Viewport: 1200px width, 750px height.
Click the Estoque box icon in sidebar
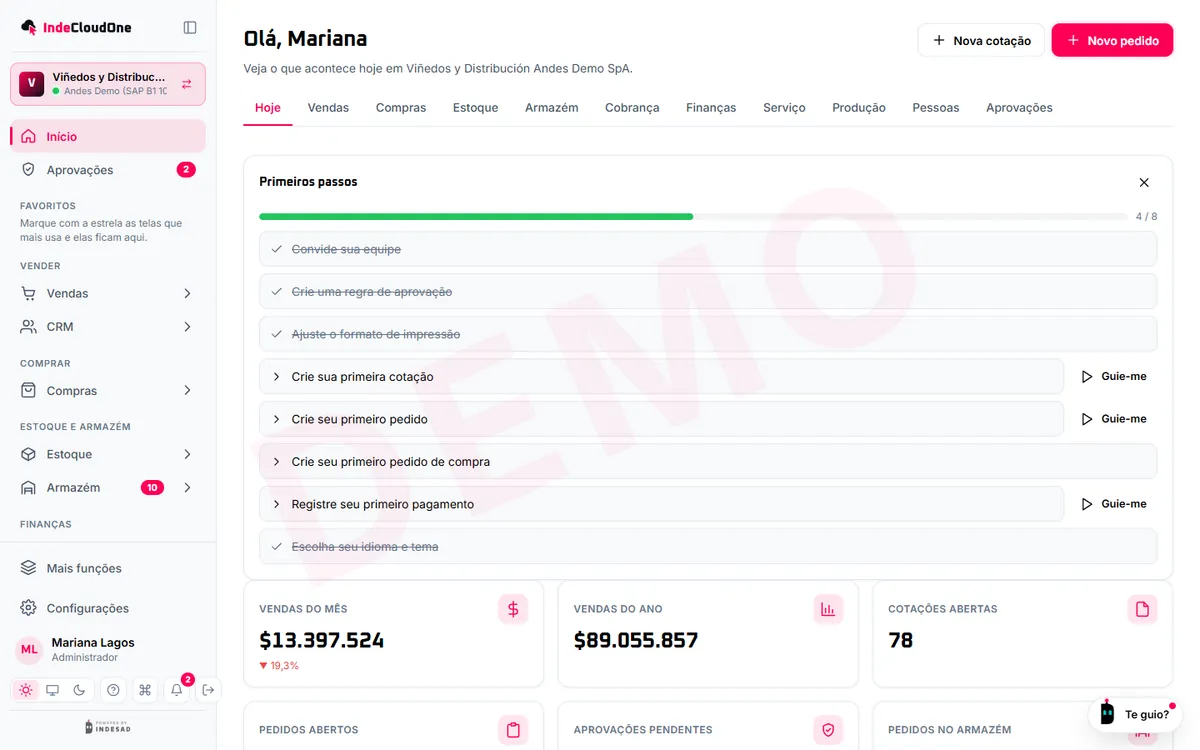click(x=28, y=454)
